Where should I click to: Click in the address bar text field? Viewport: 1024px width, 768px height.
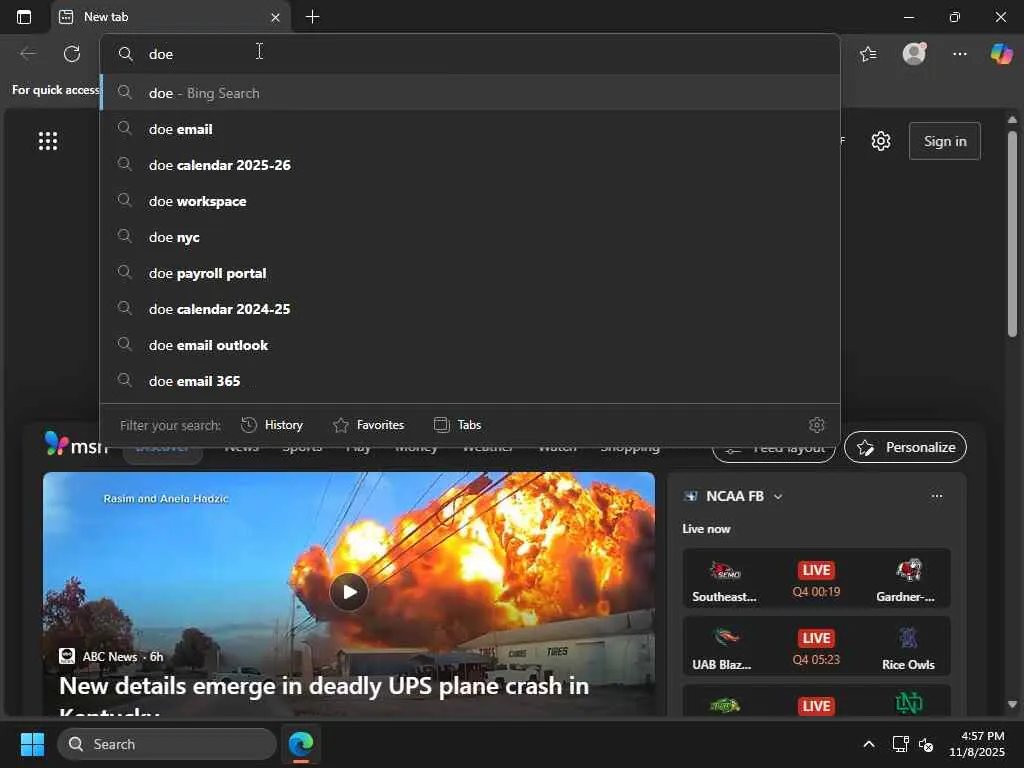(470, 54)
